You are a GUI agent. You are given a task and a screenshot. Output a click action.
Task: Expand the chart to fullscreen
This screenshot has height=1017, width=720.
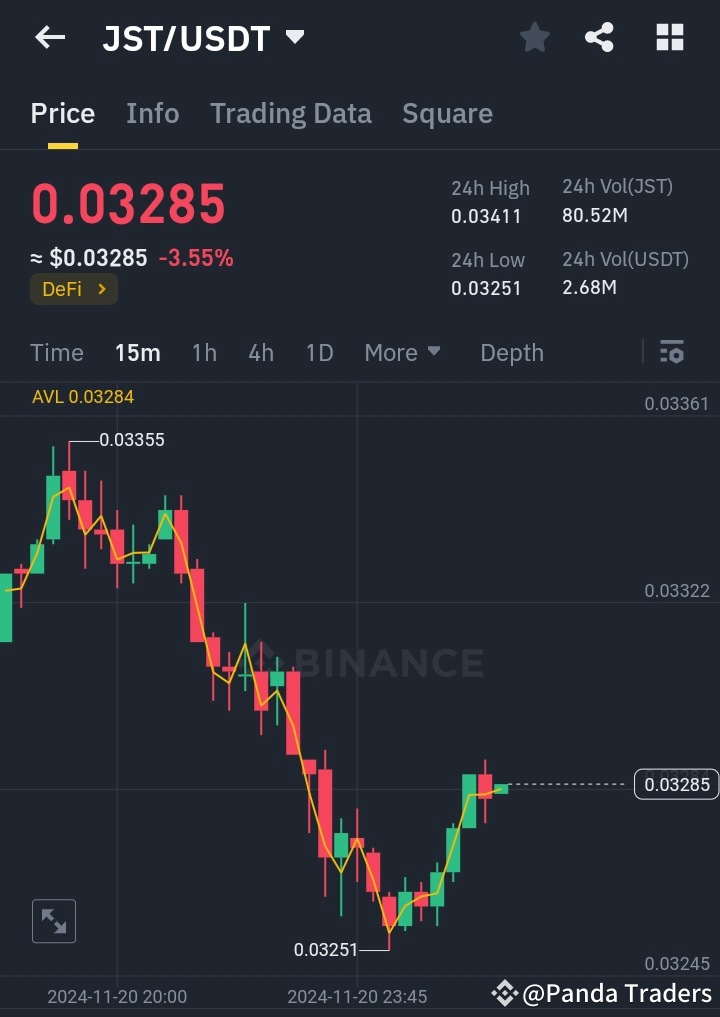(x=53, y=921)
